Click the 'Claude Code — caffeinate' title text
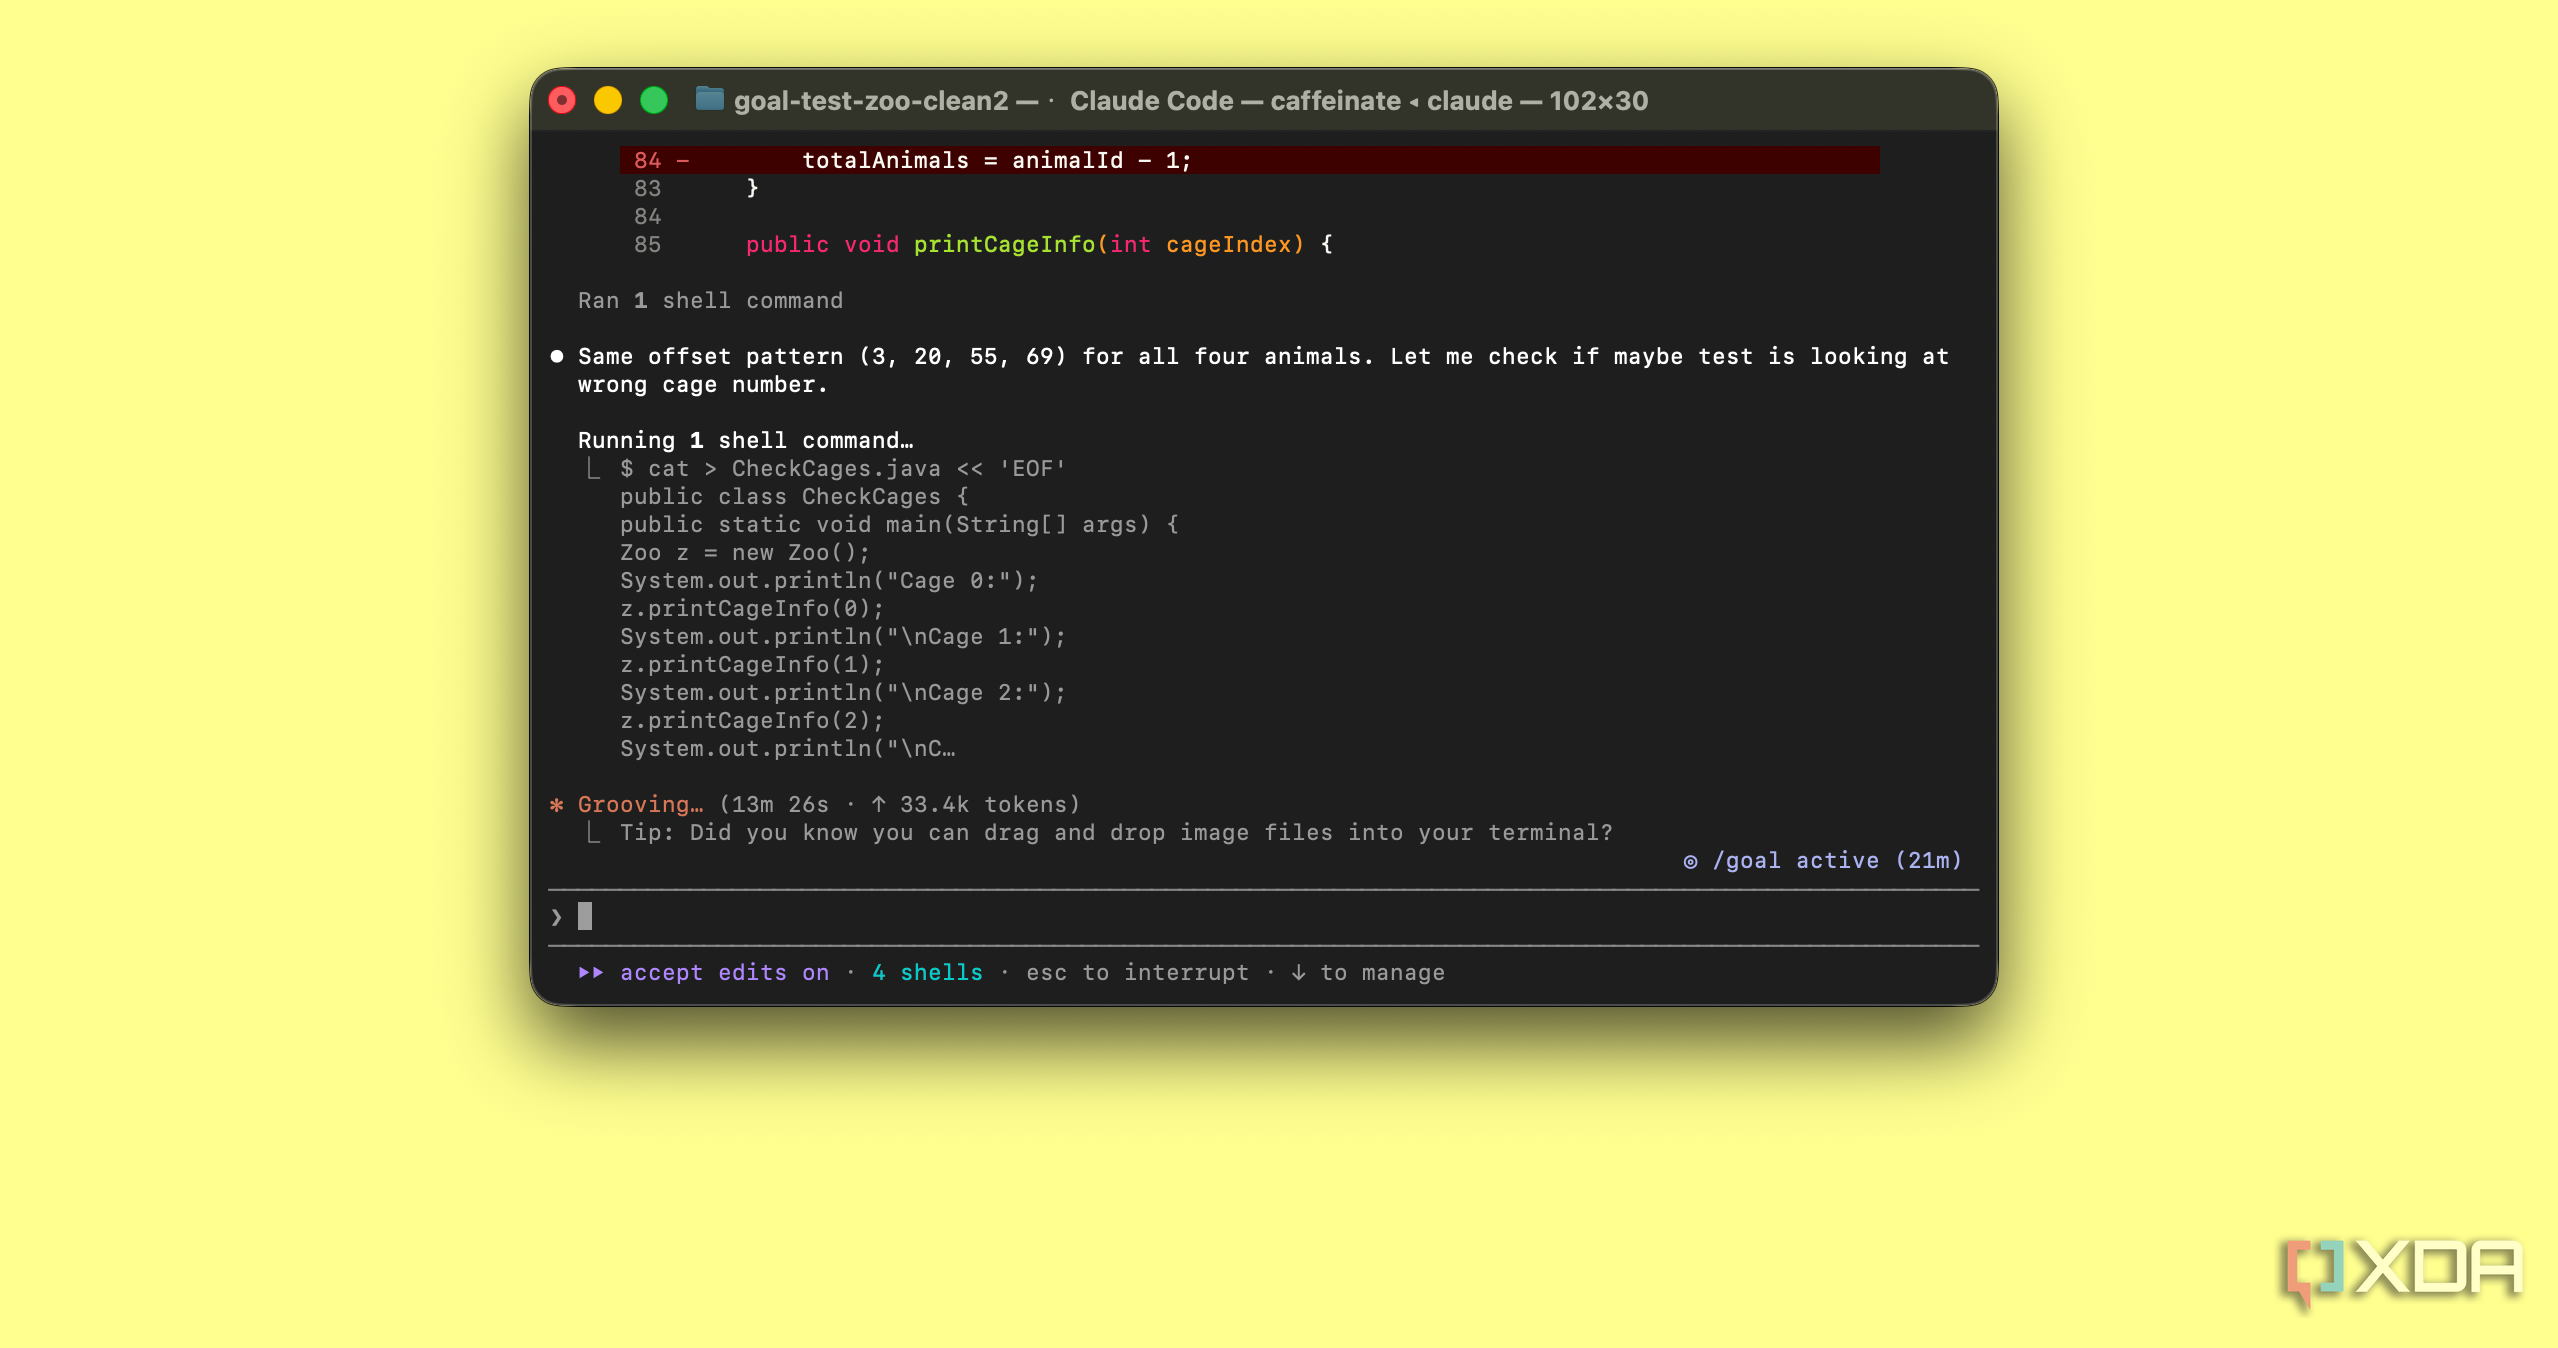Image resolution: width=2558 pixels, height=1348 pixels. 1235,101
